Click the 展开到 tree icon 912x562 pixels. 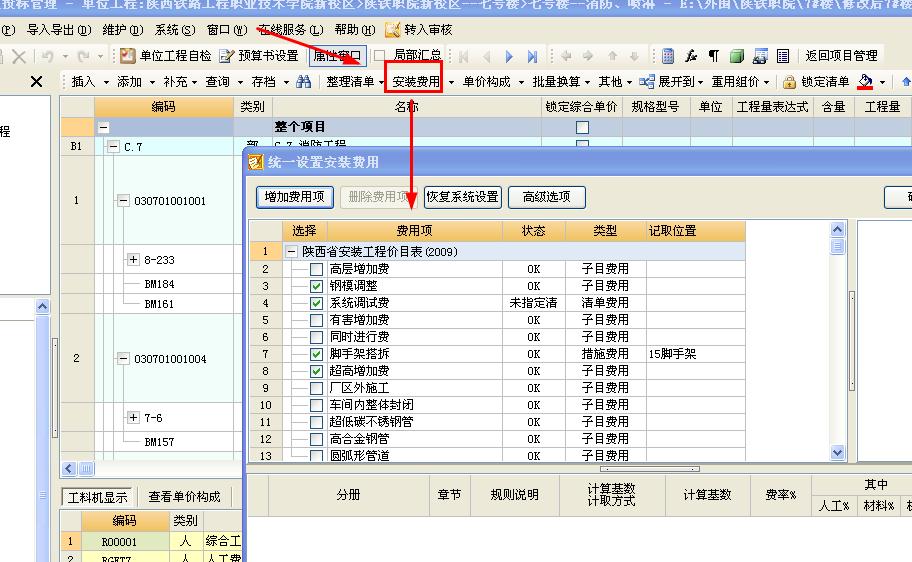point(647,81)
